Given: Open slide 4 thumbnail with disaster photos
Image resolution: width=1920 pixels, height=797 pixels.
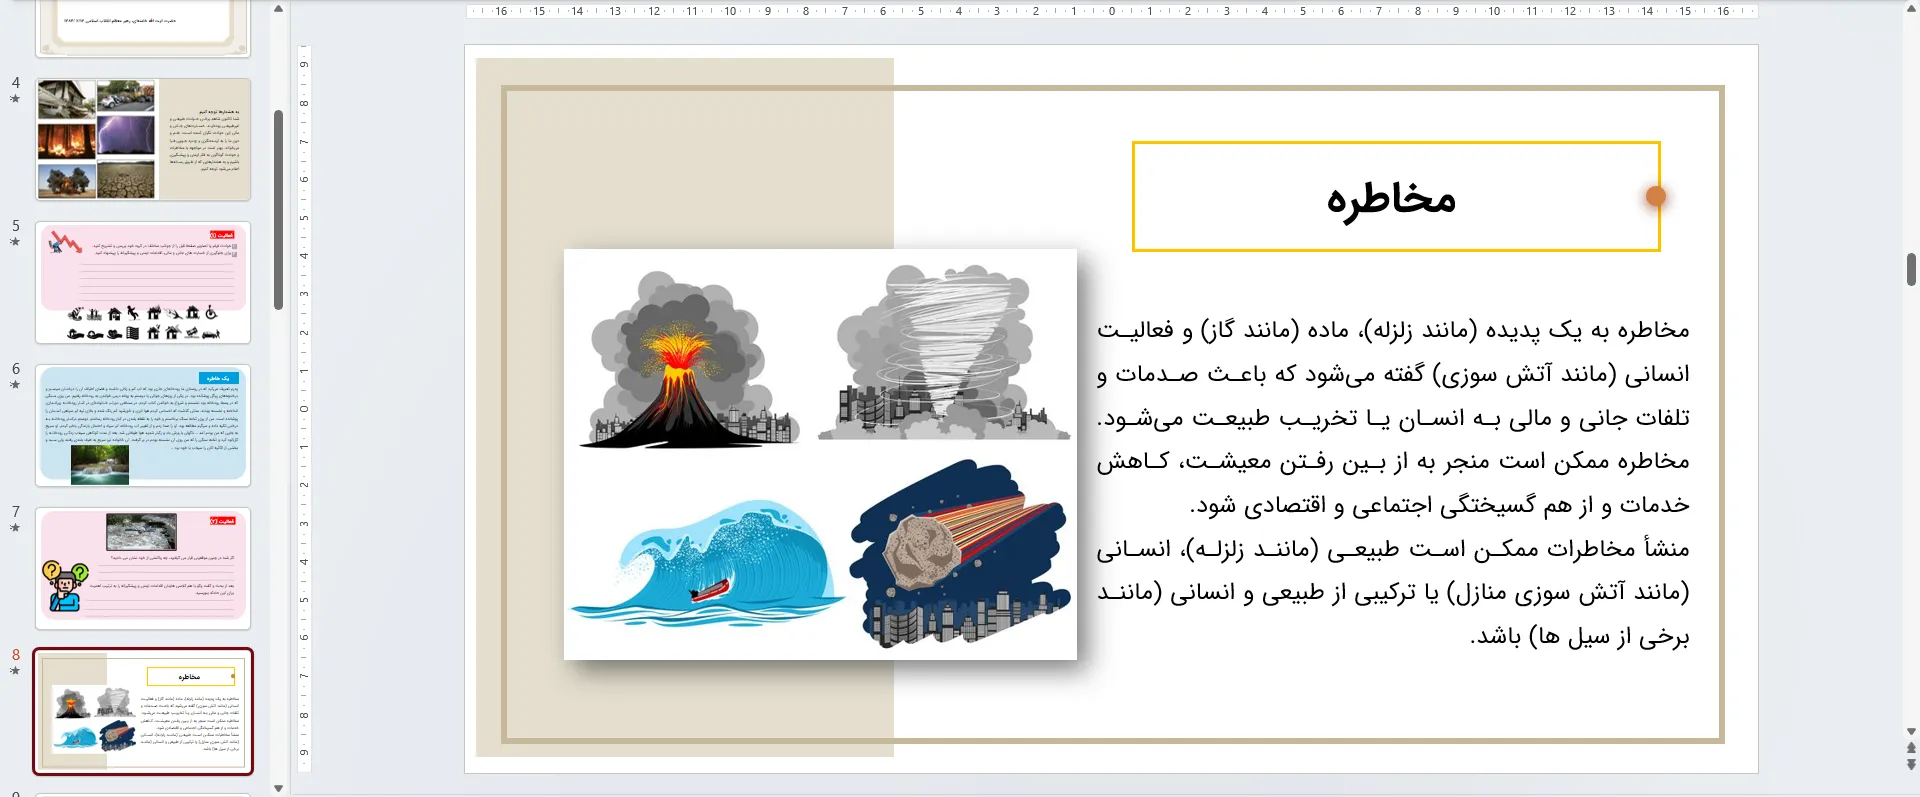Looking at the screenshot, I should pos(143,139).
